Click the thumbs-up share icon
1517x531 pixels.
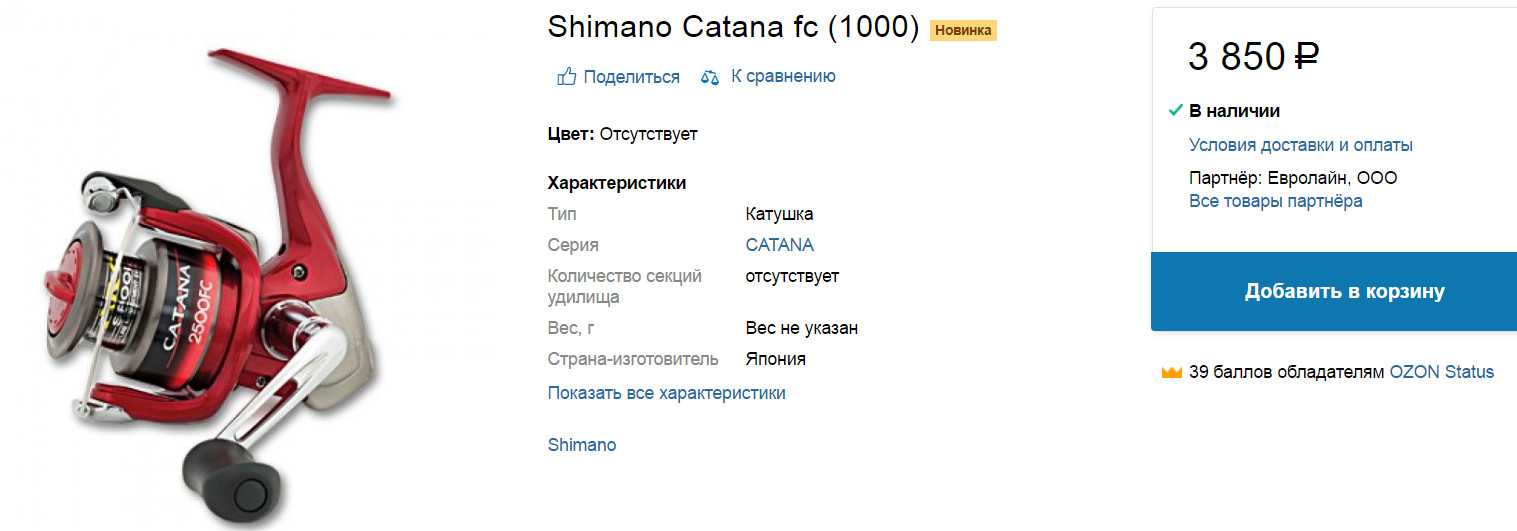click(567, 77)
